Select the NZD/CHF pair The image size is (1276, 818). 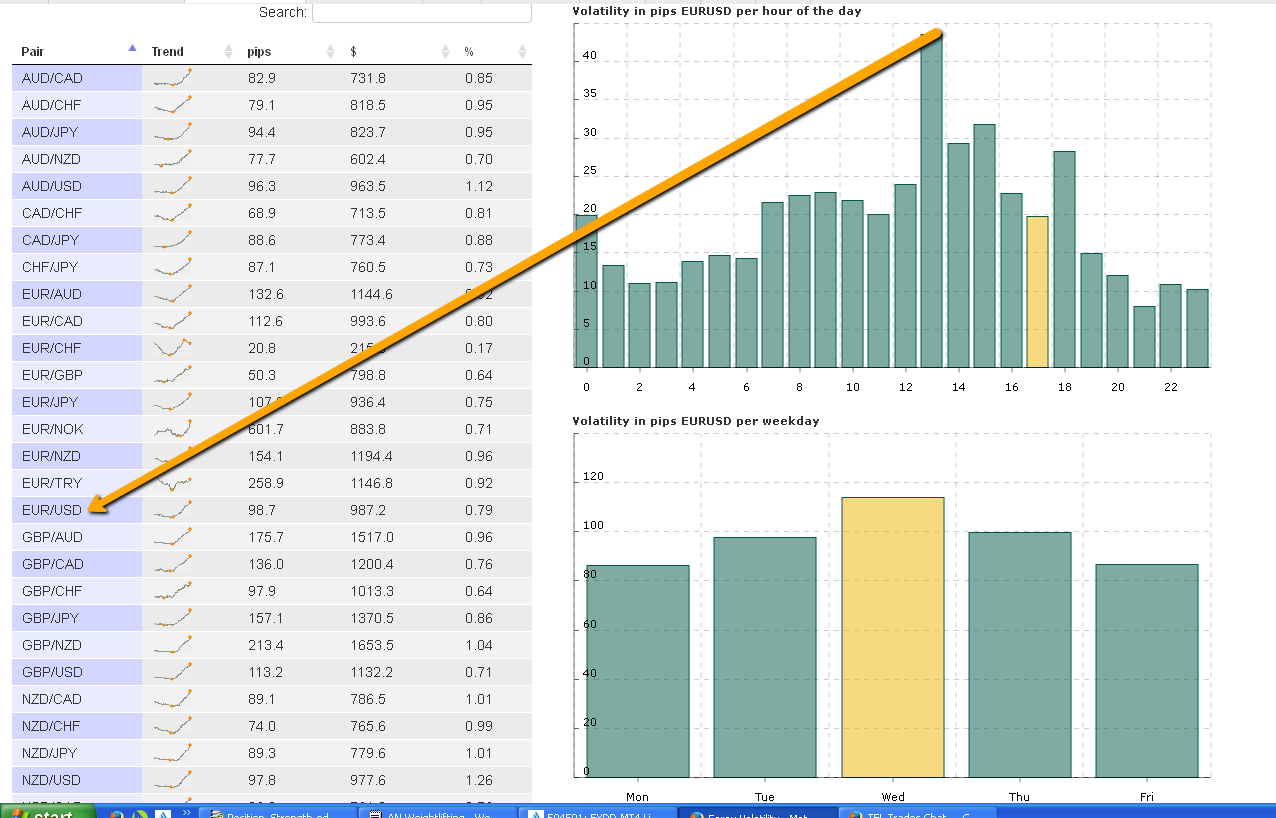[51, 726]
